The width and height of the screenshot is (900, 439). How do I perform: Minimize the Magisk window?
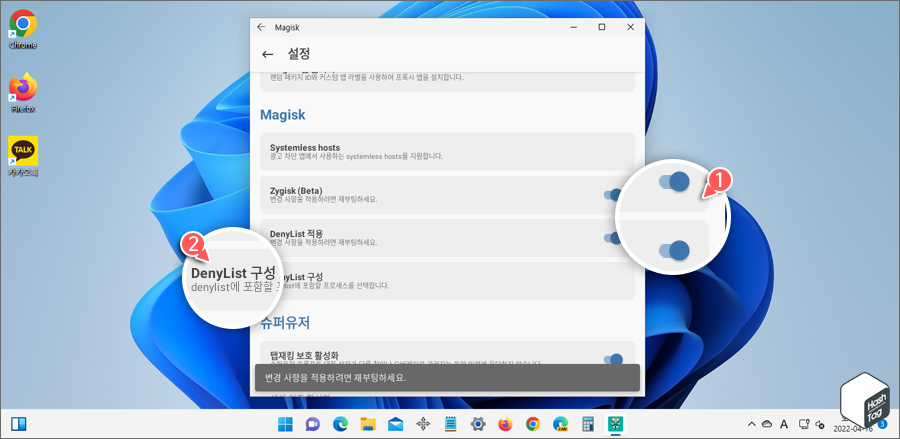pyautogui.click(x=573, y=27)
